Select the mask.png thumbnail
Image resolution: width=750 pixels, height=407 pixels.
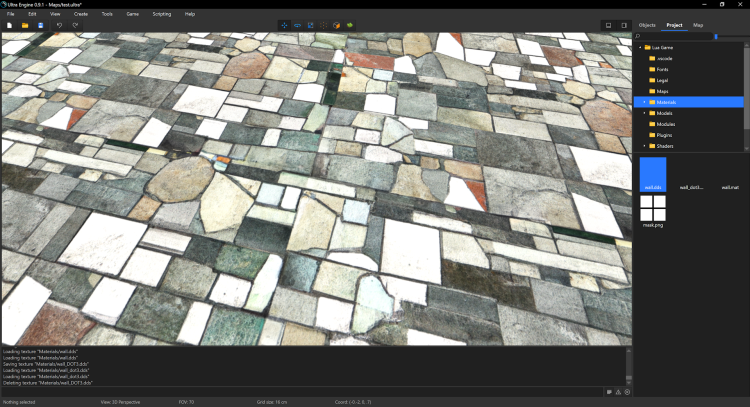point(653,210)
